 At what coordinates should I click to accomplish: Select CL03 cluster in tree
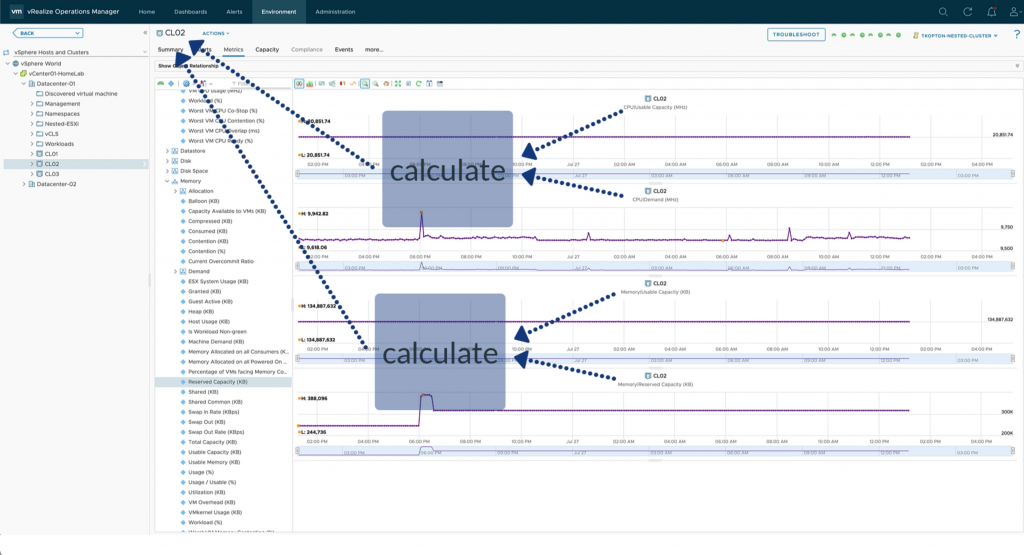tap(52, 174)
